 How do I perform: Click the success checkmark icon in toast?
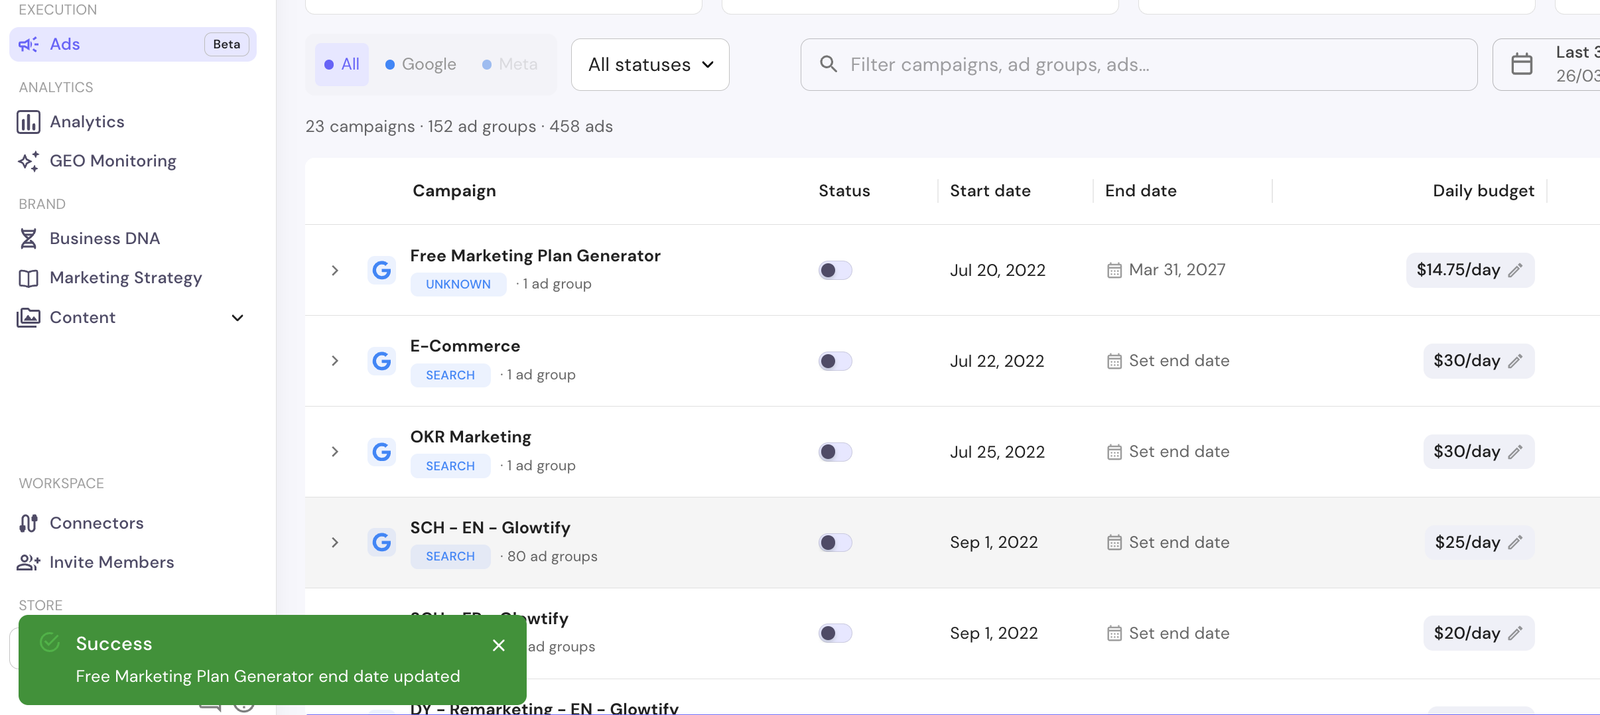(x=49, y=643)
